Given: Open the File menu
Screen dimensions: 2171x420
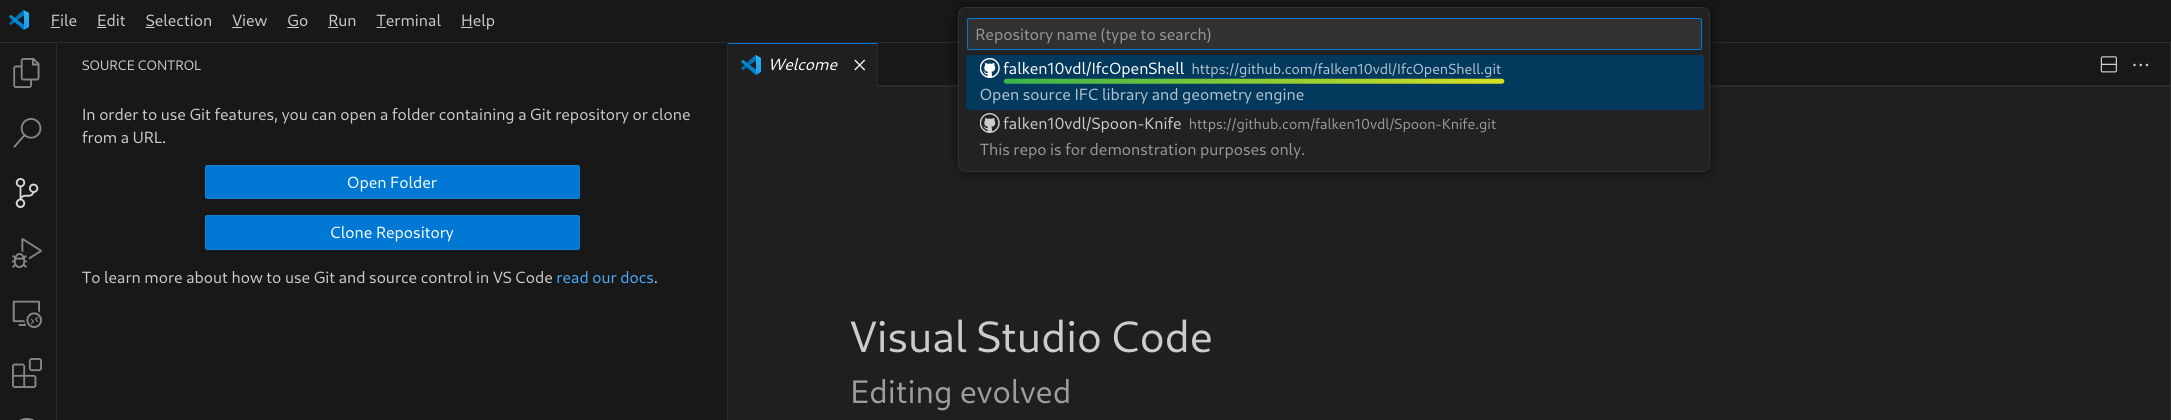Looking at the screenshot, I should (63, 20).
